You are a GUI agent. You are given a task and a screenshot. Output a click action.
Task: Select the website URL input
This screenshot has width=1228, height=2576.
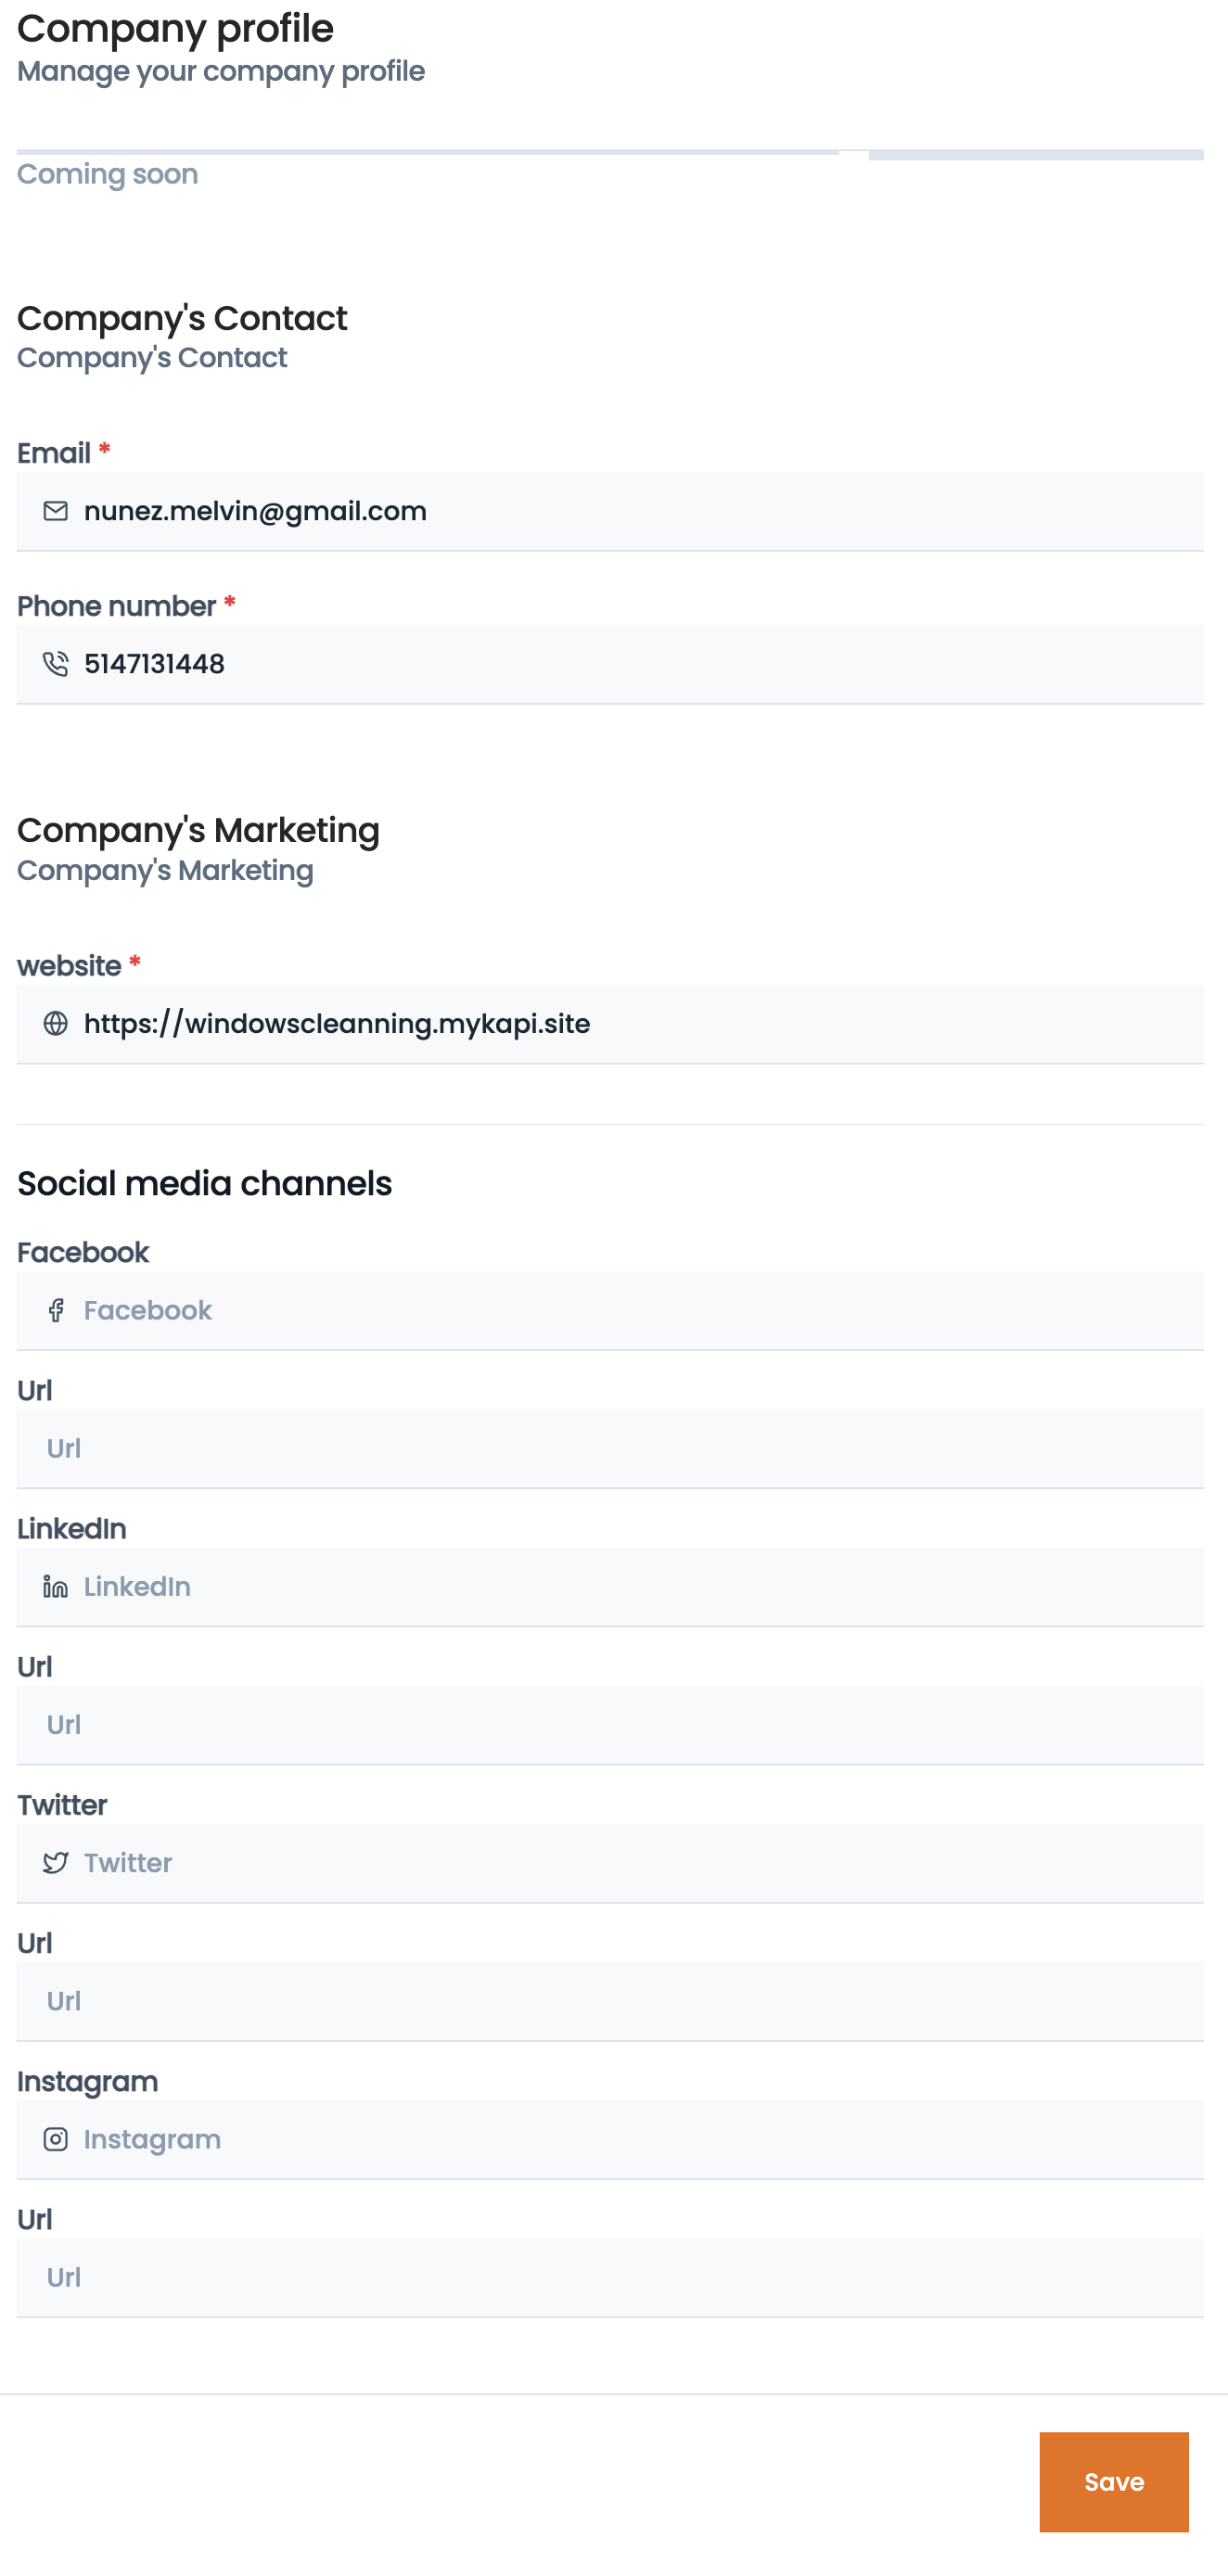coord(610,1024)
